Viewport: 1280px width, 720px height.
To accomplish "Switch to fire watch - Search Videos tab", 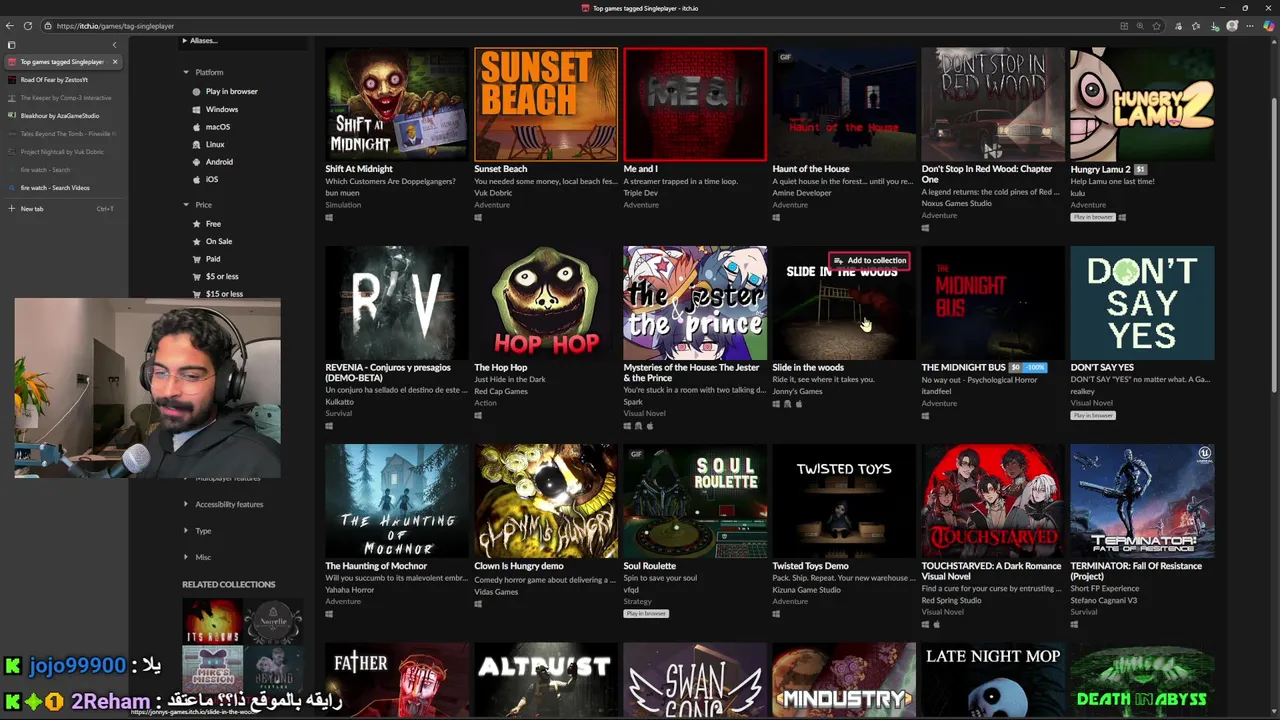I will [x=62, y=188].
